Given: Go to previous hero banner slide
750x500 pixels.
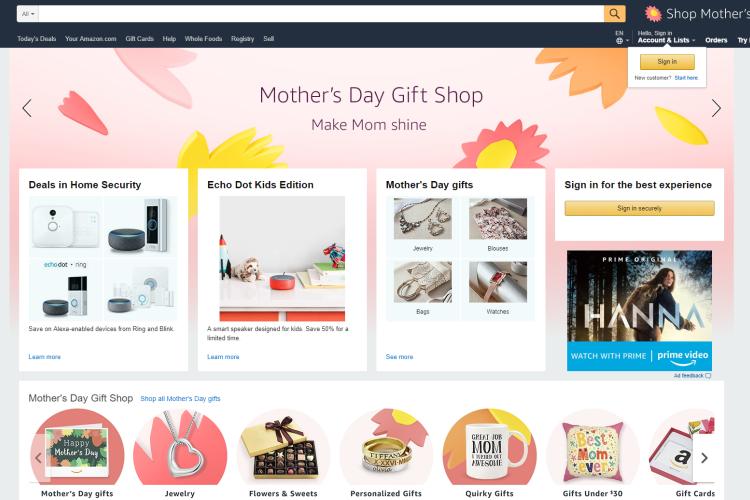Looking at the screenshot, I should point(27,108).
